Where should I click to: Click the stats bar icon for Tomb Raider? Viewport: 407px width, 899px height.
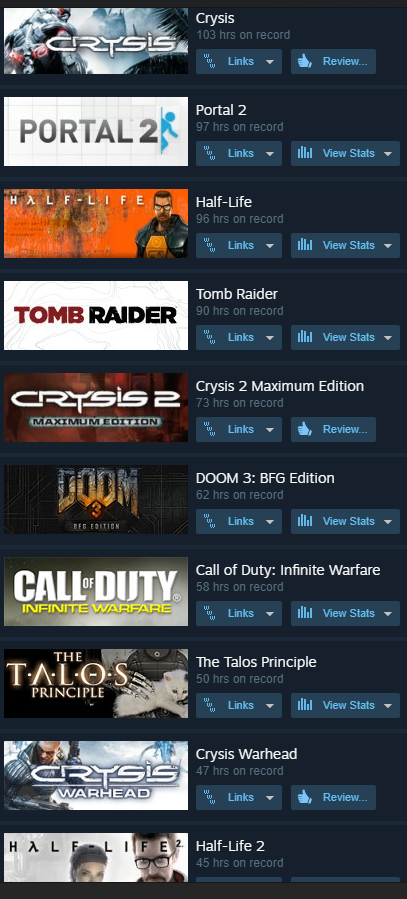coord(305,337)
